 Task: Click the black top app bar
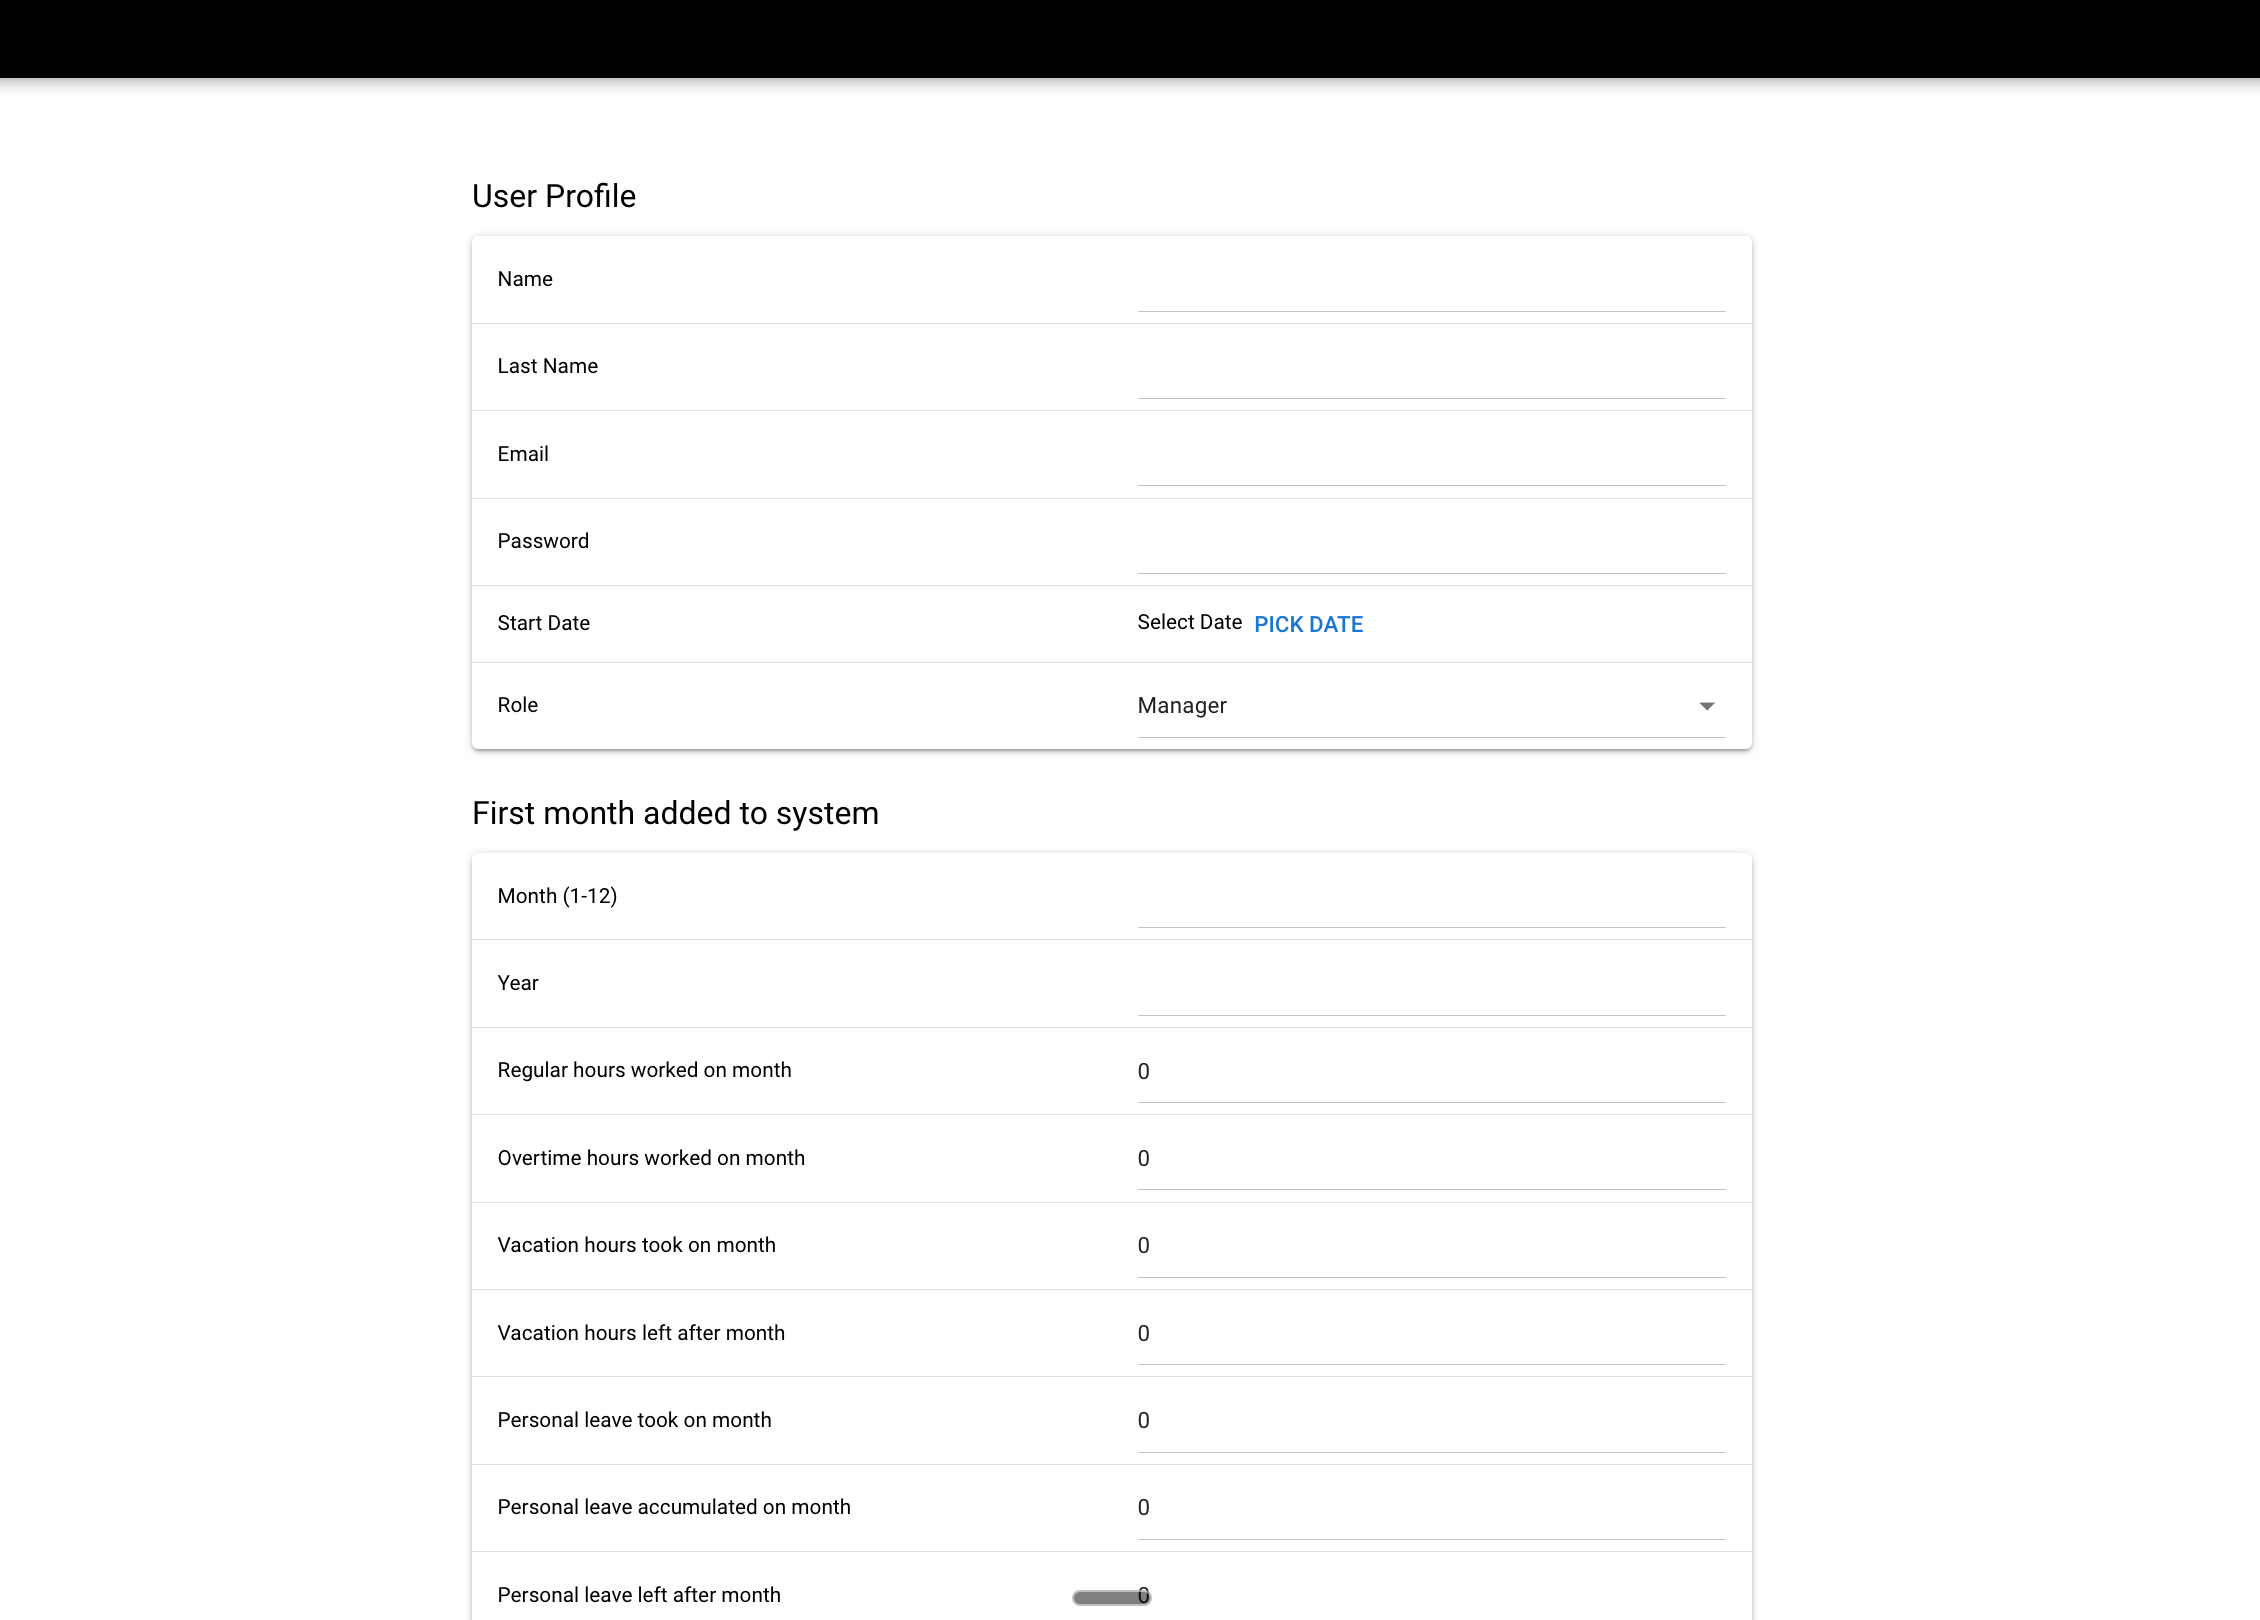pyautogui.click(x=1130, y=39)
